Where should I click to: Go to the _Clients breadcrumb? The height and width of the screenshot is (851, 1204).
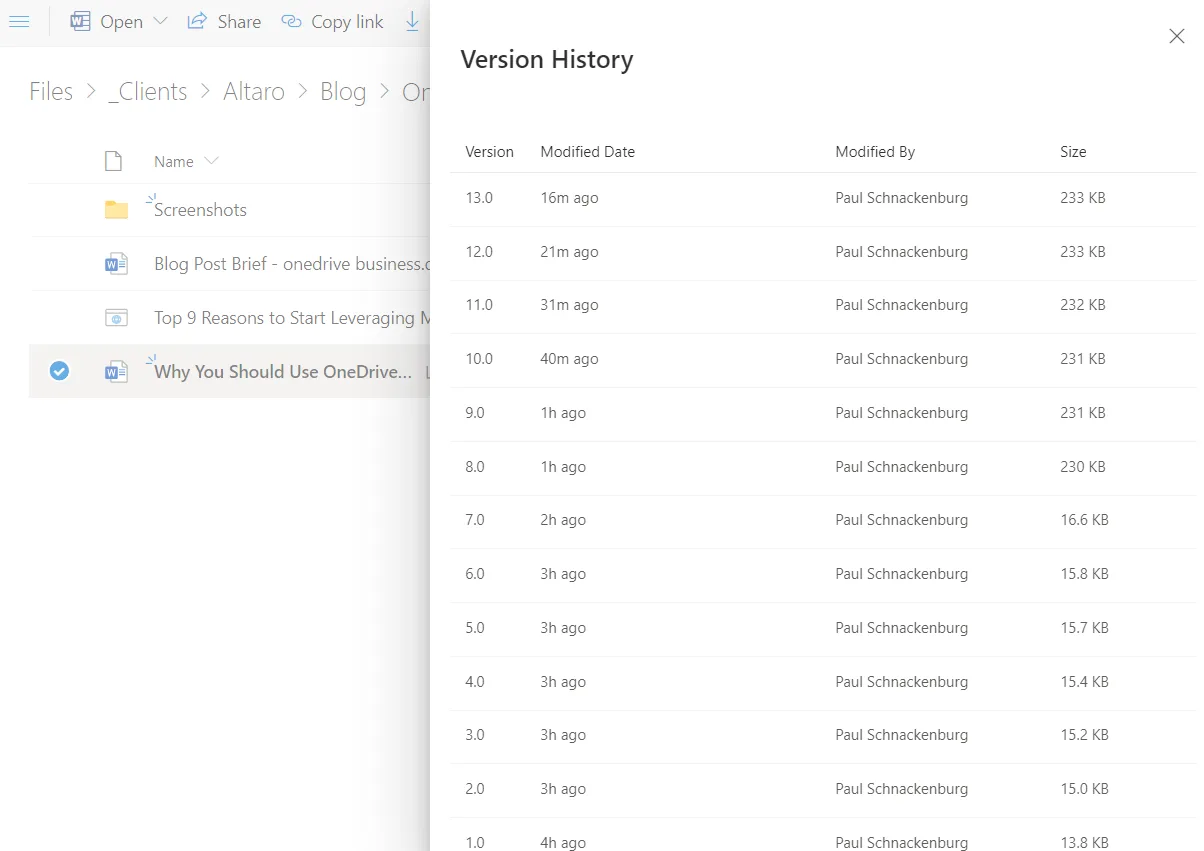point(148,91)
